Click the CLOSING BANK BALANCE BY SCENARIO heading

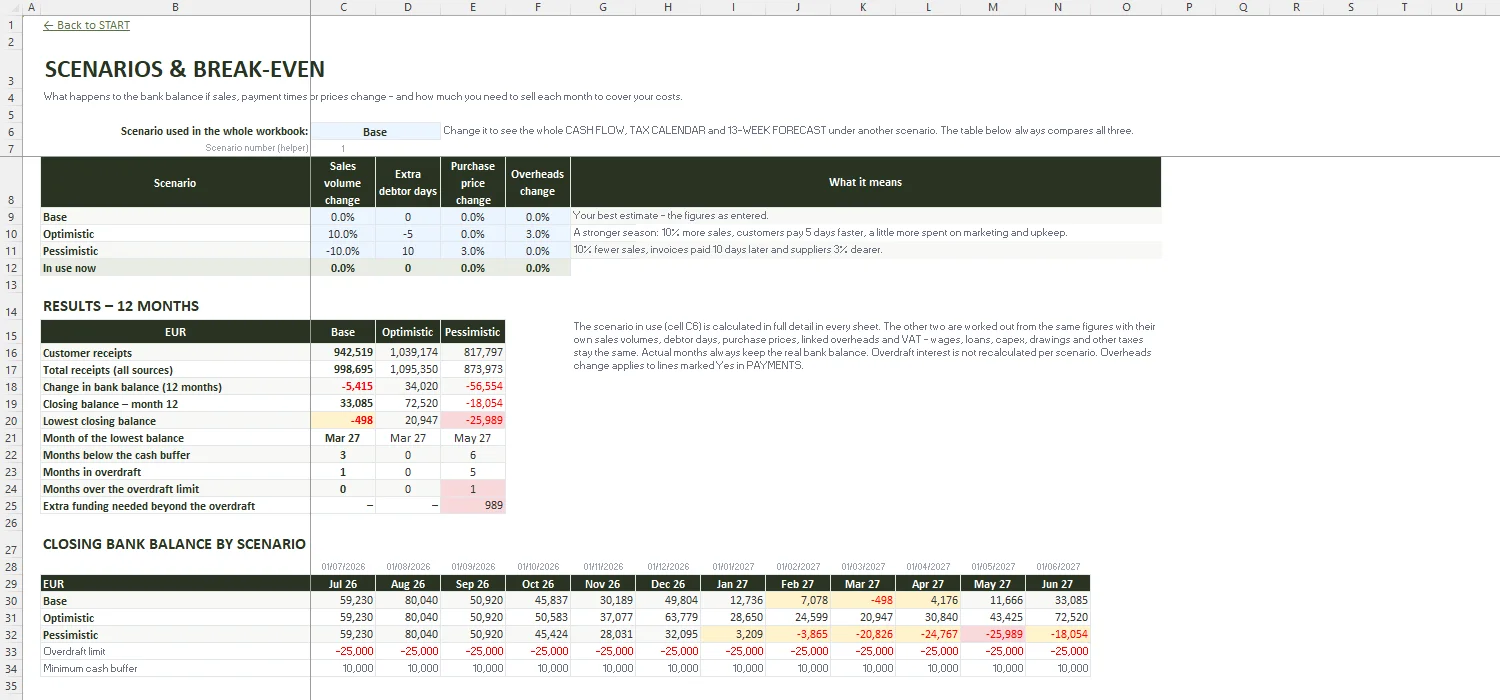174,544
